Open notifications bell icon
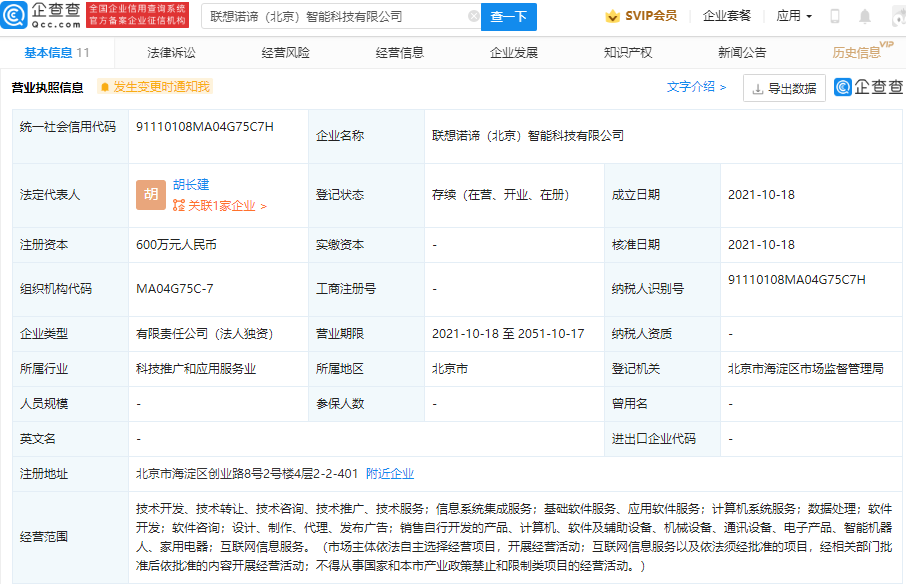 pyautogui.click(x=865, y=17)
